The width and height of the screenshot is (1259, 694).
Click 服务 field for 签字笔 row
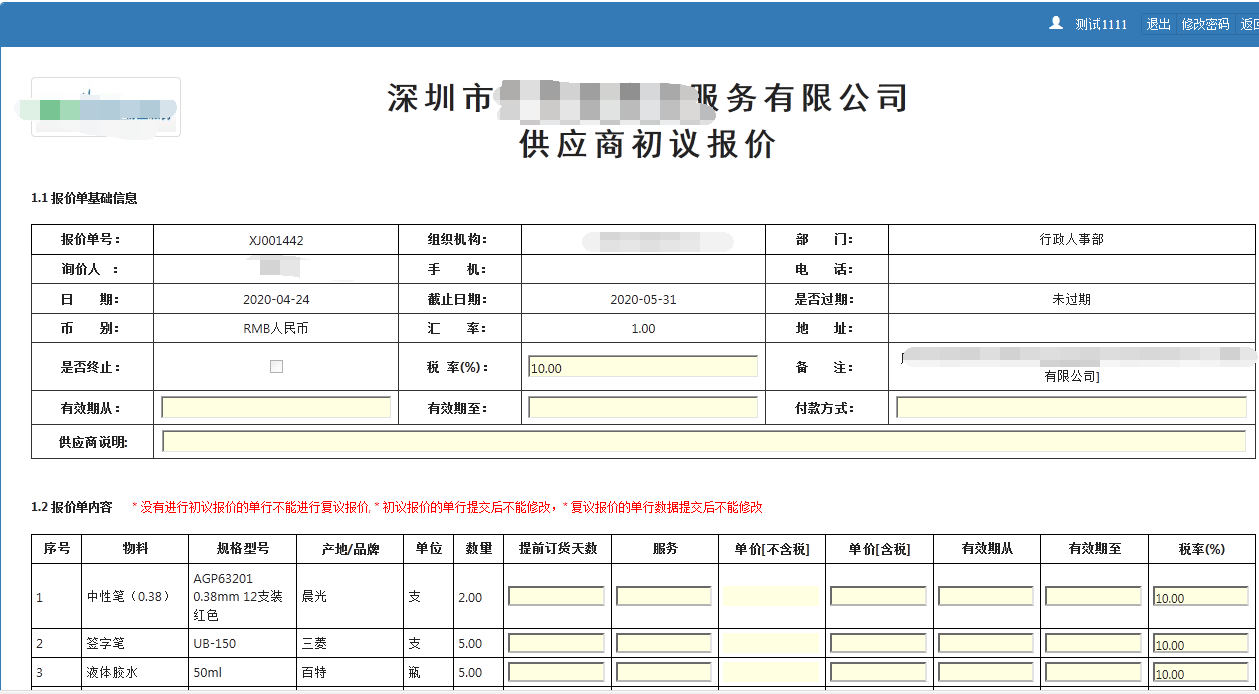point(664,643)
